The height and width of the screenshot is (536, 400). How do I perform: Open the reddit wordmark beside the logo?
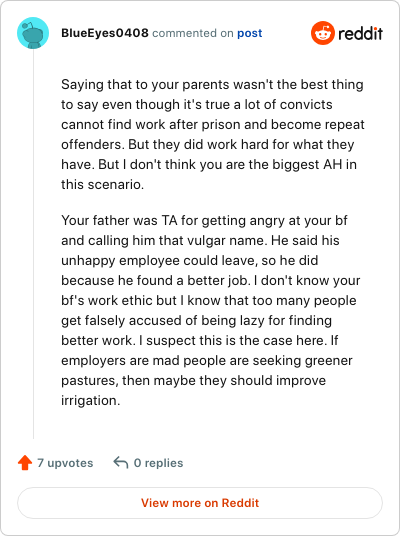point(360,34)
